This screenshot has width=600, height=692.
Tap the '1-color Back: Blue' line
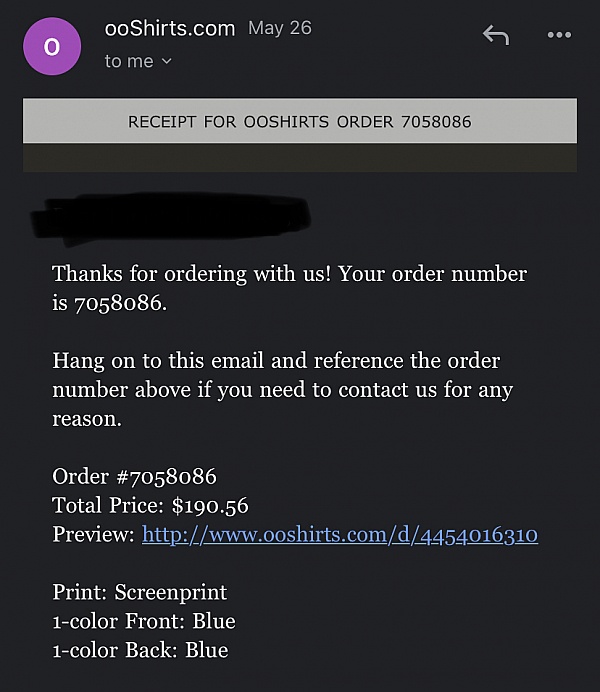click(x=140, y=650)
